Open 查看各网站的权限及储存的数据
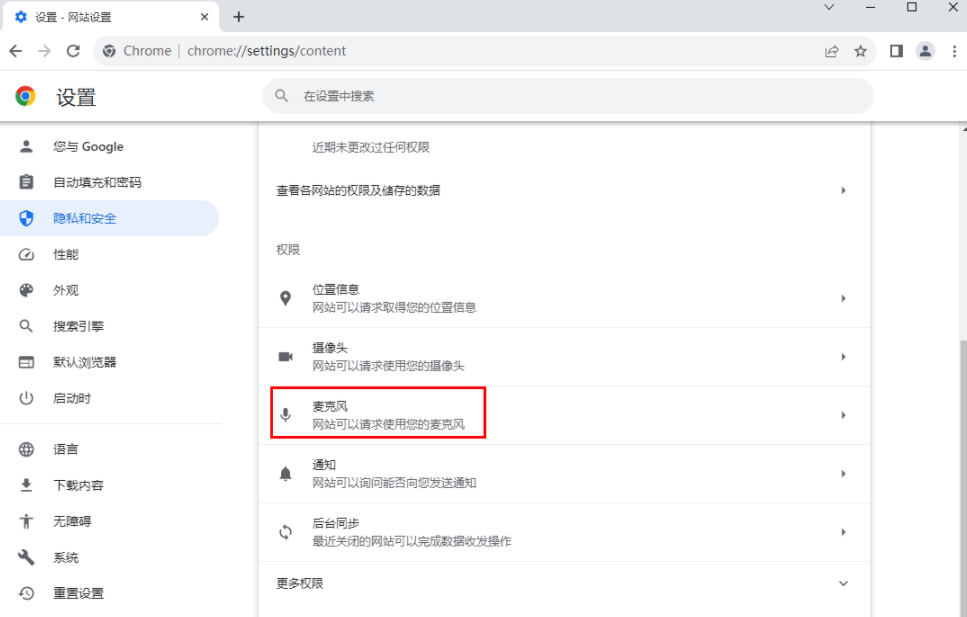967x617 pixels. tap(564, 190)
